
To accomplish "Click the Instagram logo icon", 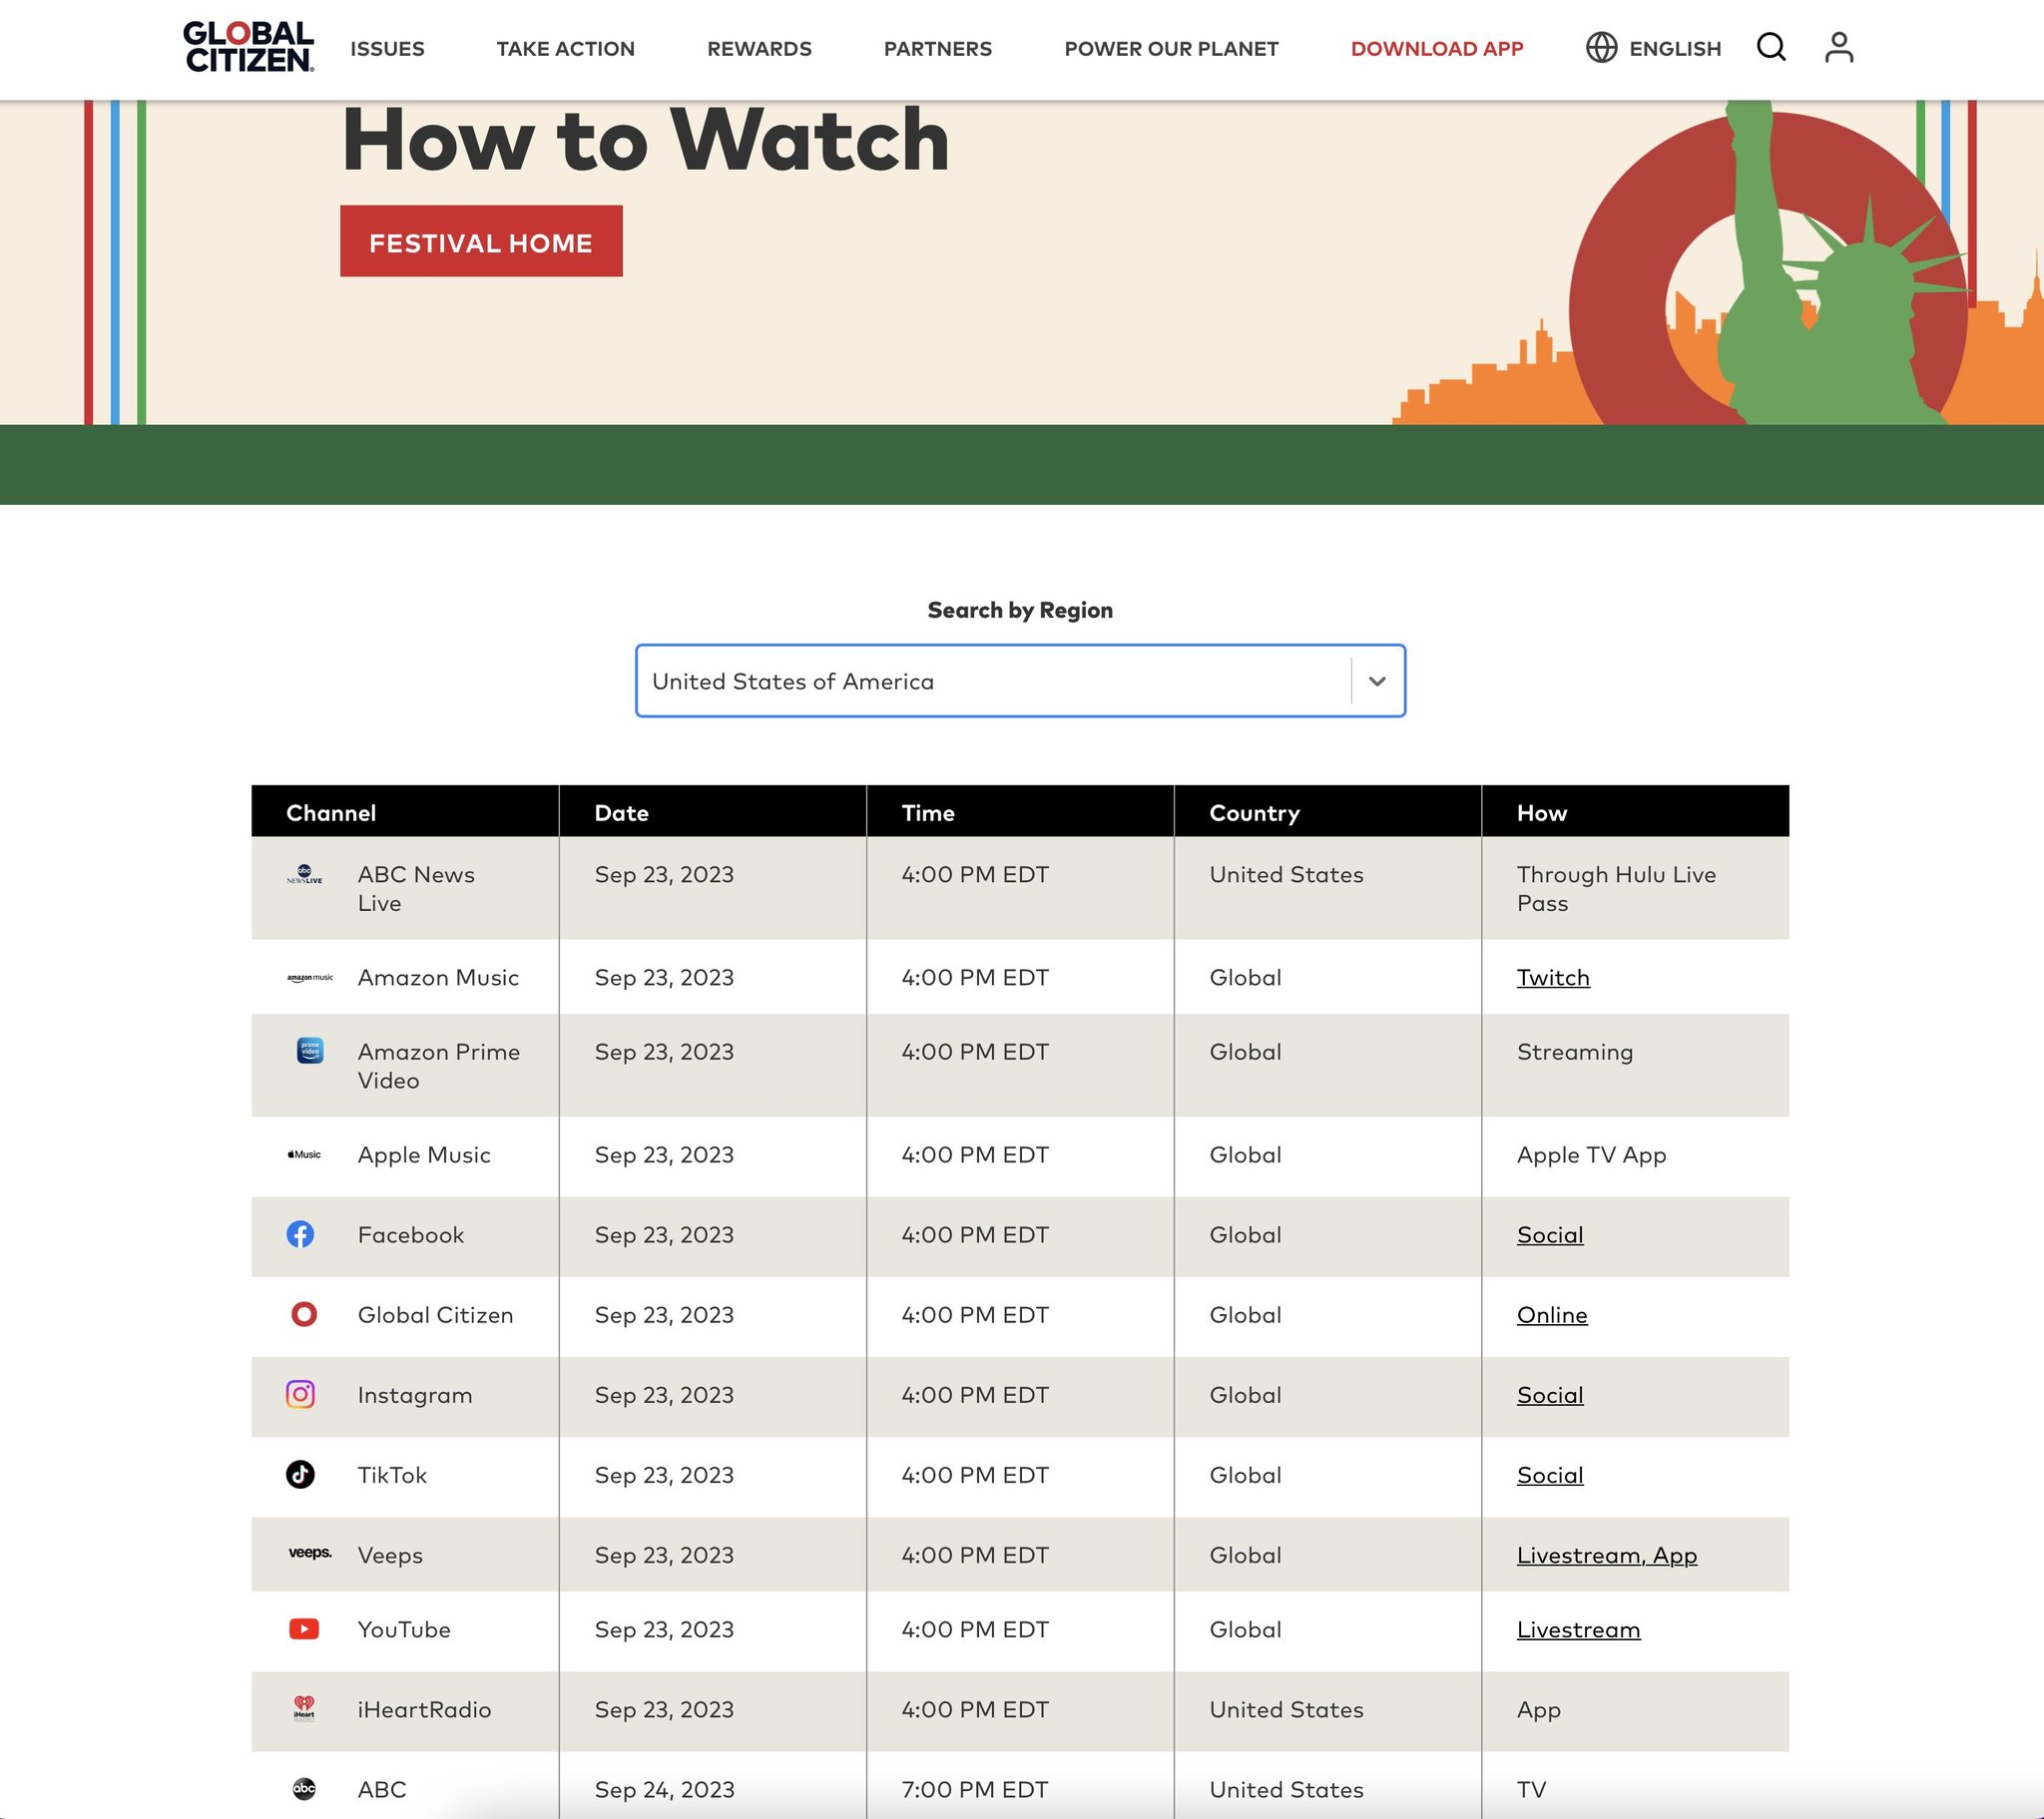I will click(300, 1394).
